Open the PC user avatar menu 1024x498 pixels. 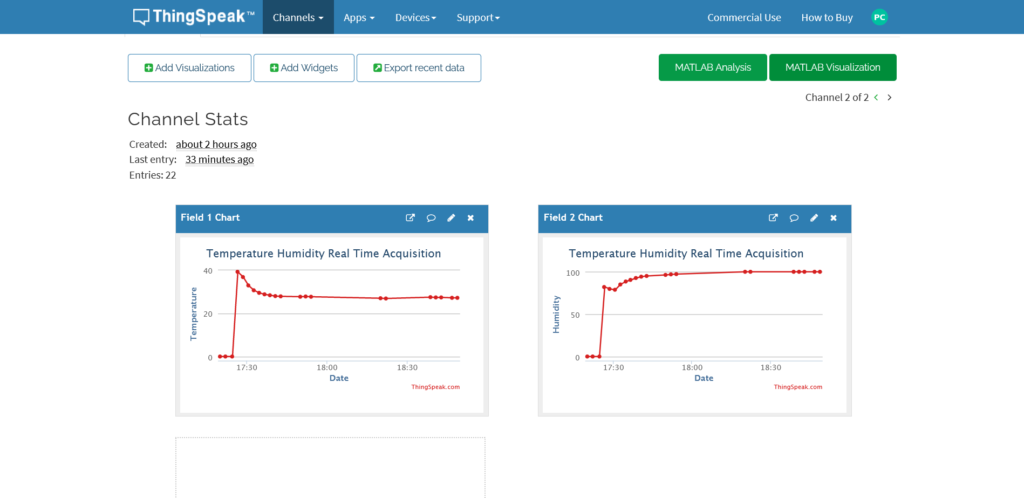pos(879,17)
